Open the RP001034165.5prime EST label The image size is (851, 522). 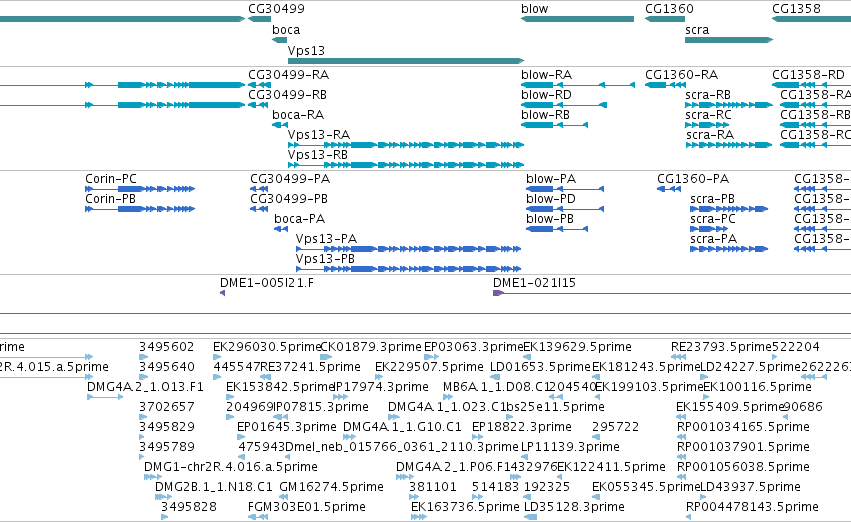tap(743, 427)
